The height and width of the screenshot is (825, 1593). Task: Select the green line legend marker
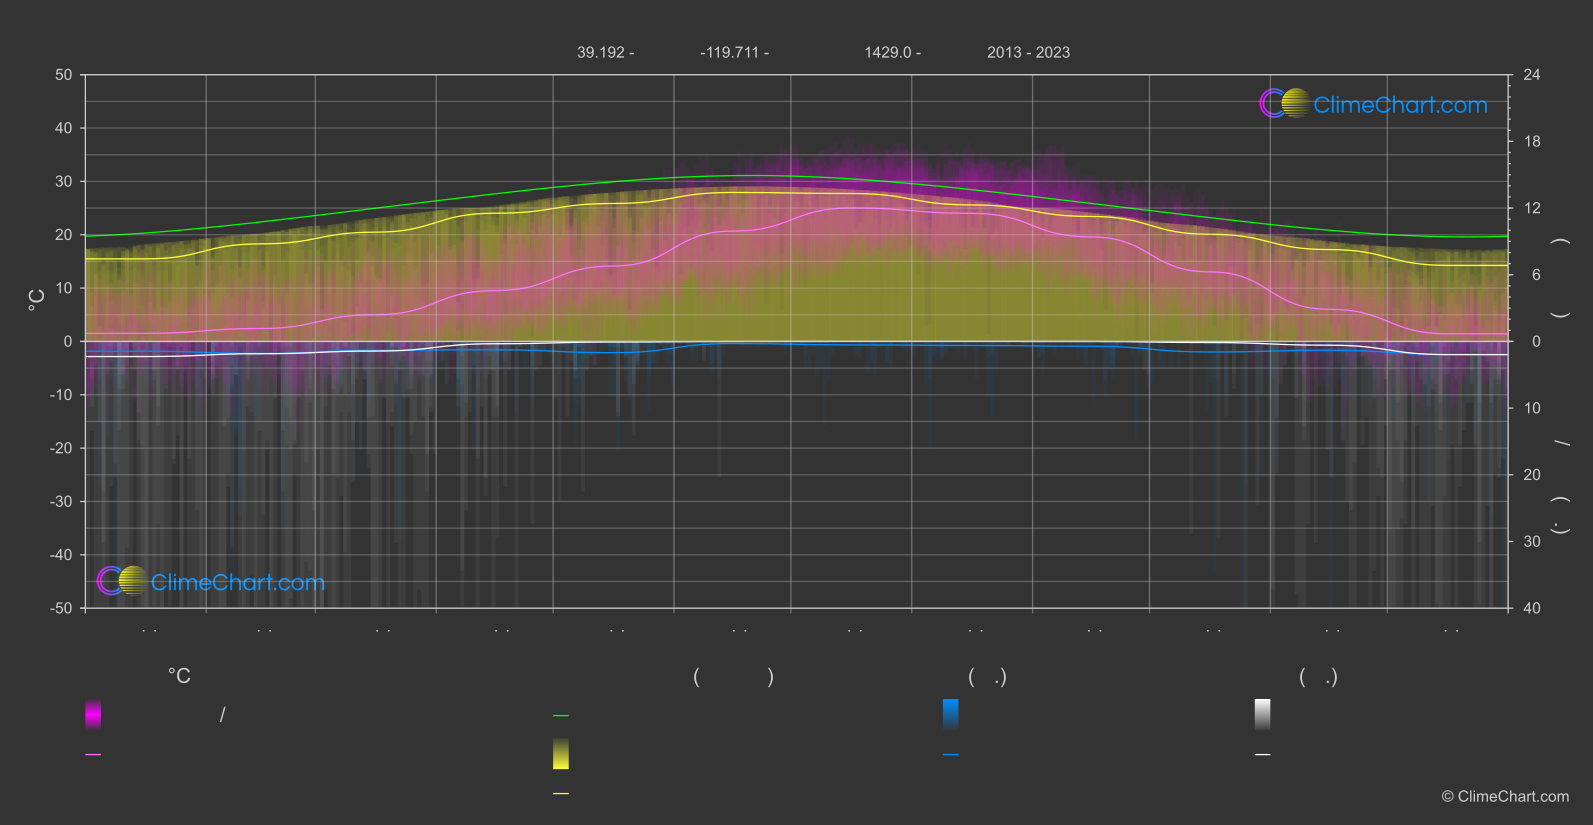[x=561, y=716]
